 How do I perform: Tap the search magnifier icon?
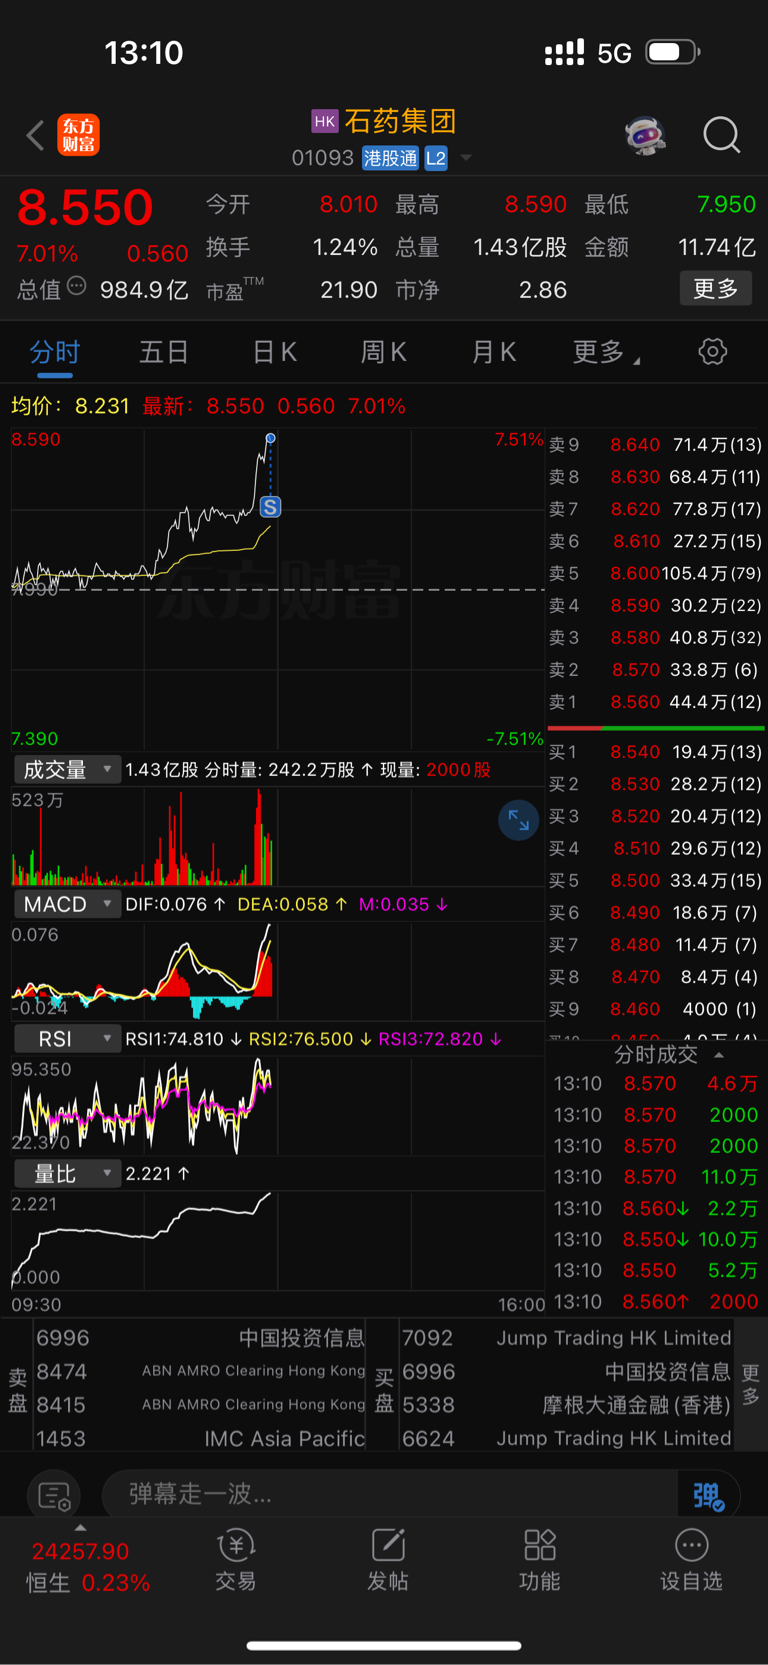(721, 135)
